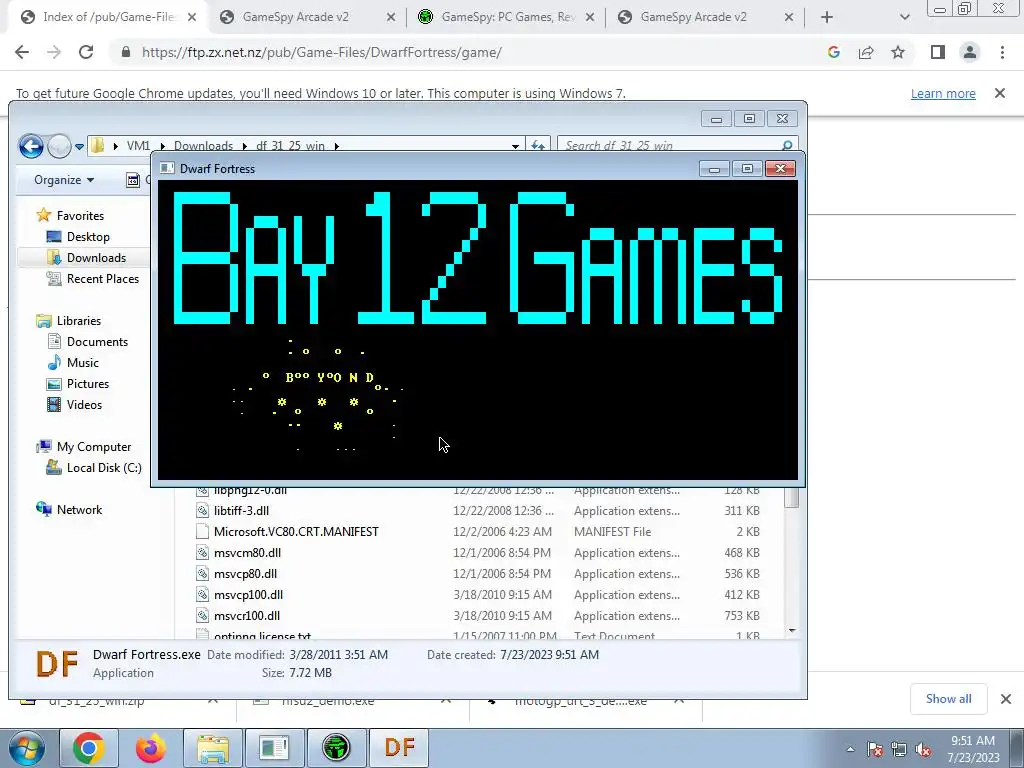This screenshot has width=1024, height=768.
Task: Click the Dwarf Fortress DF taskbar icon
Action: (x=399, y=748)
